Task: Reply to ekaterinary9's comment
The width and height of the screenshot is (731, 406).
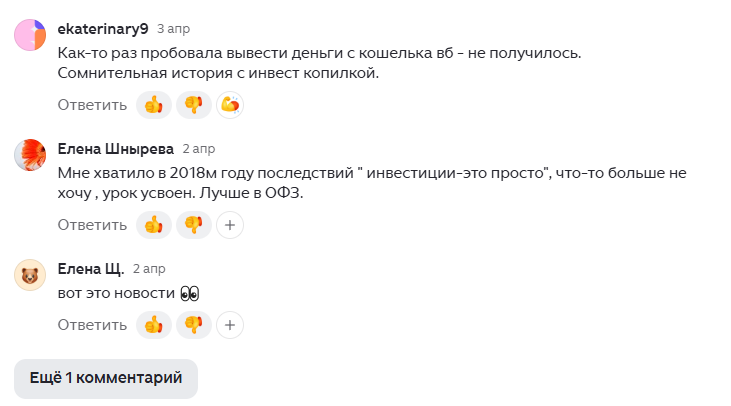Action: pyautogui.click(x=92, y=105)
